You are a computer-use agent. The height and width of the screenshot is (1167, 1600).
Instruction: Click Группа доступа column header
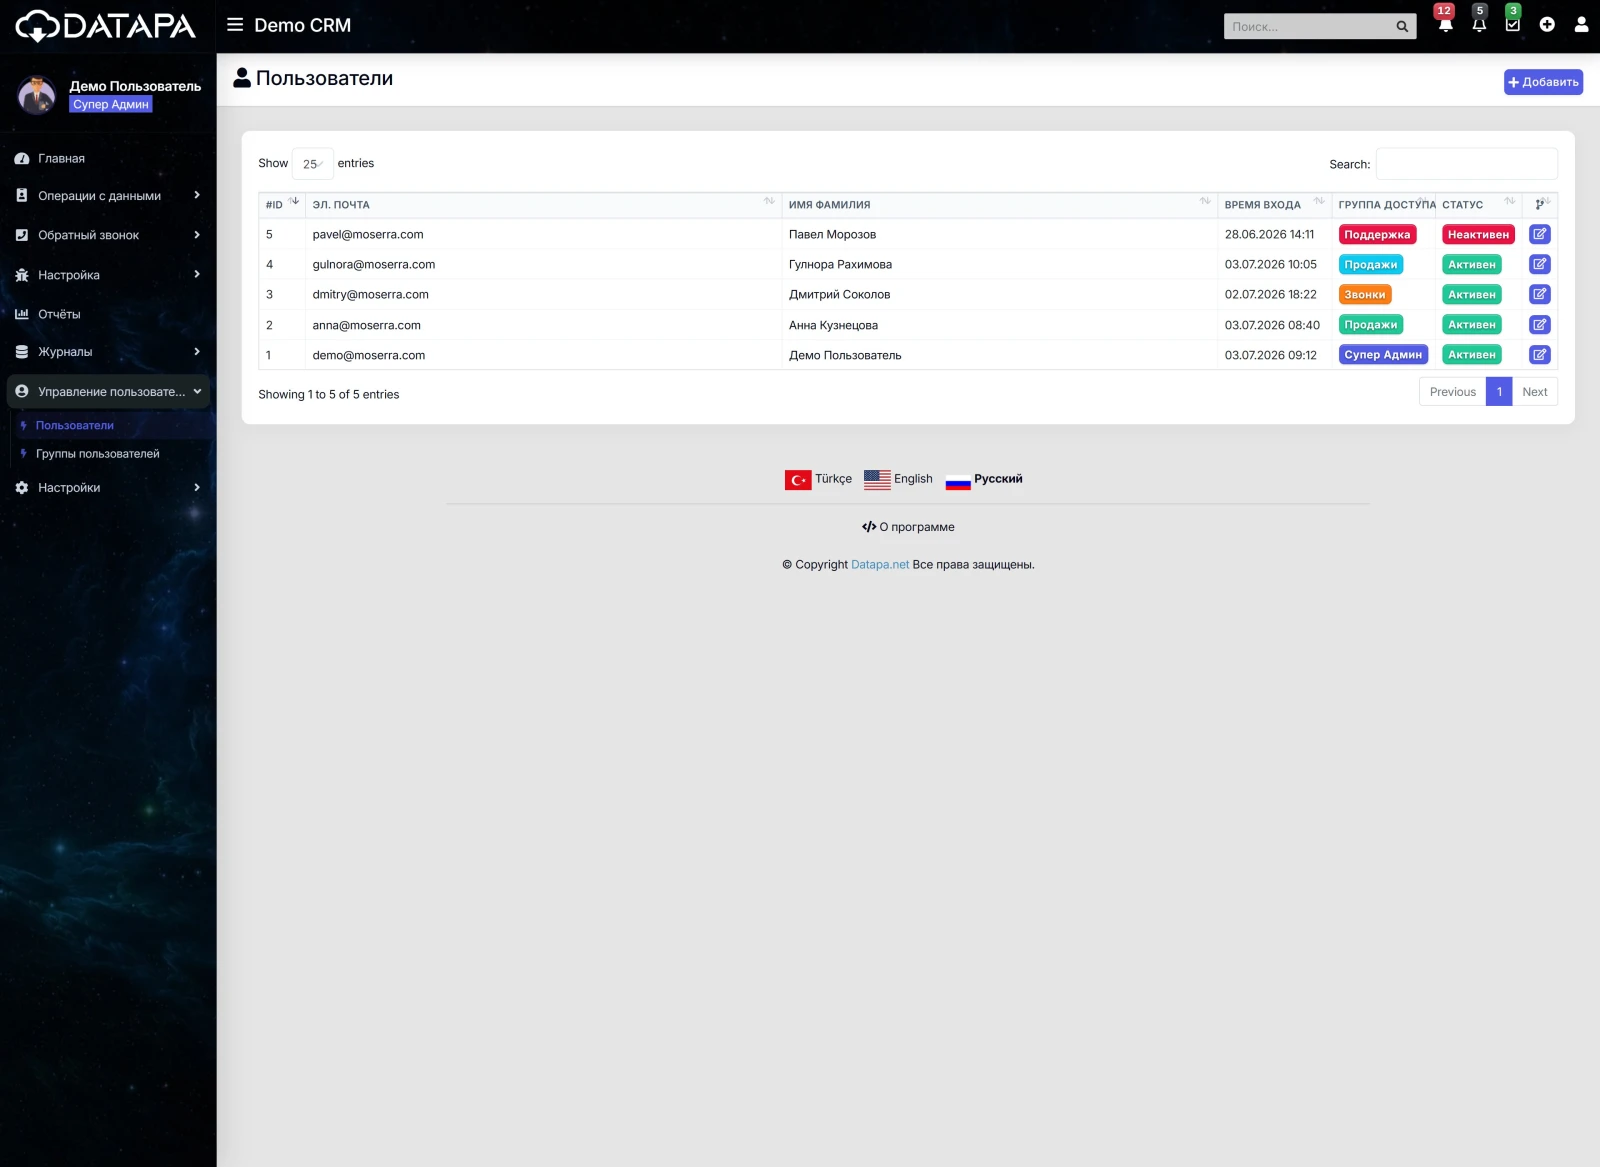tap(1386, 204)
